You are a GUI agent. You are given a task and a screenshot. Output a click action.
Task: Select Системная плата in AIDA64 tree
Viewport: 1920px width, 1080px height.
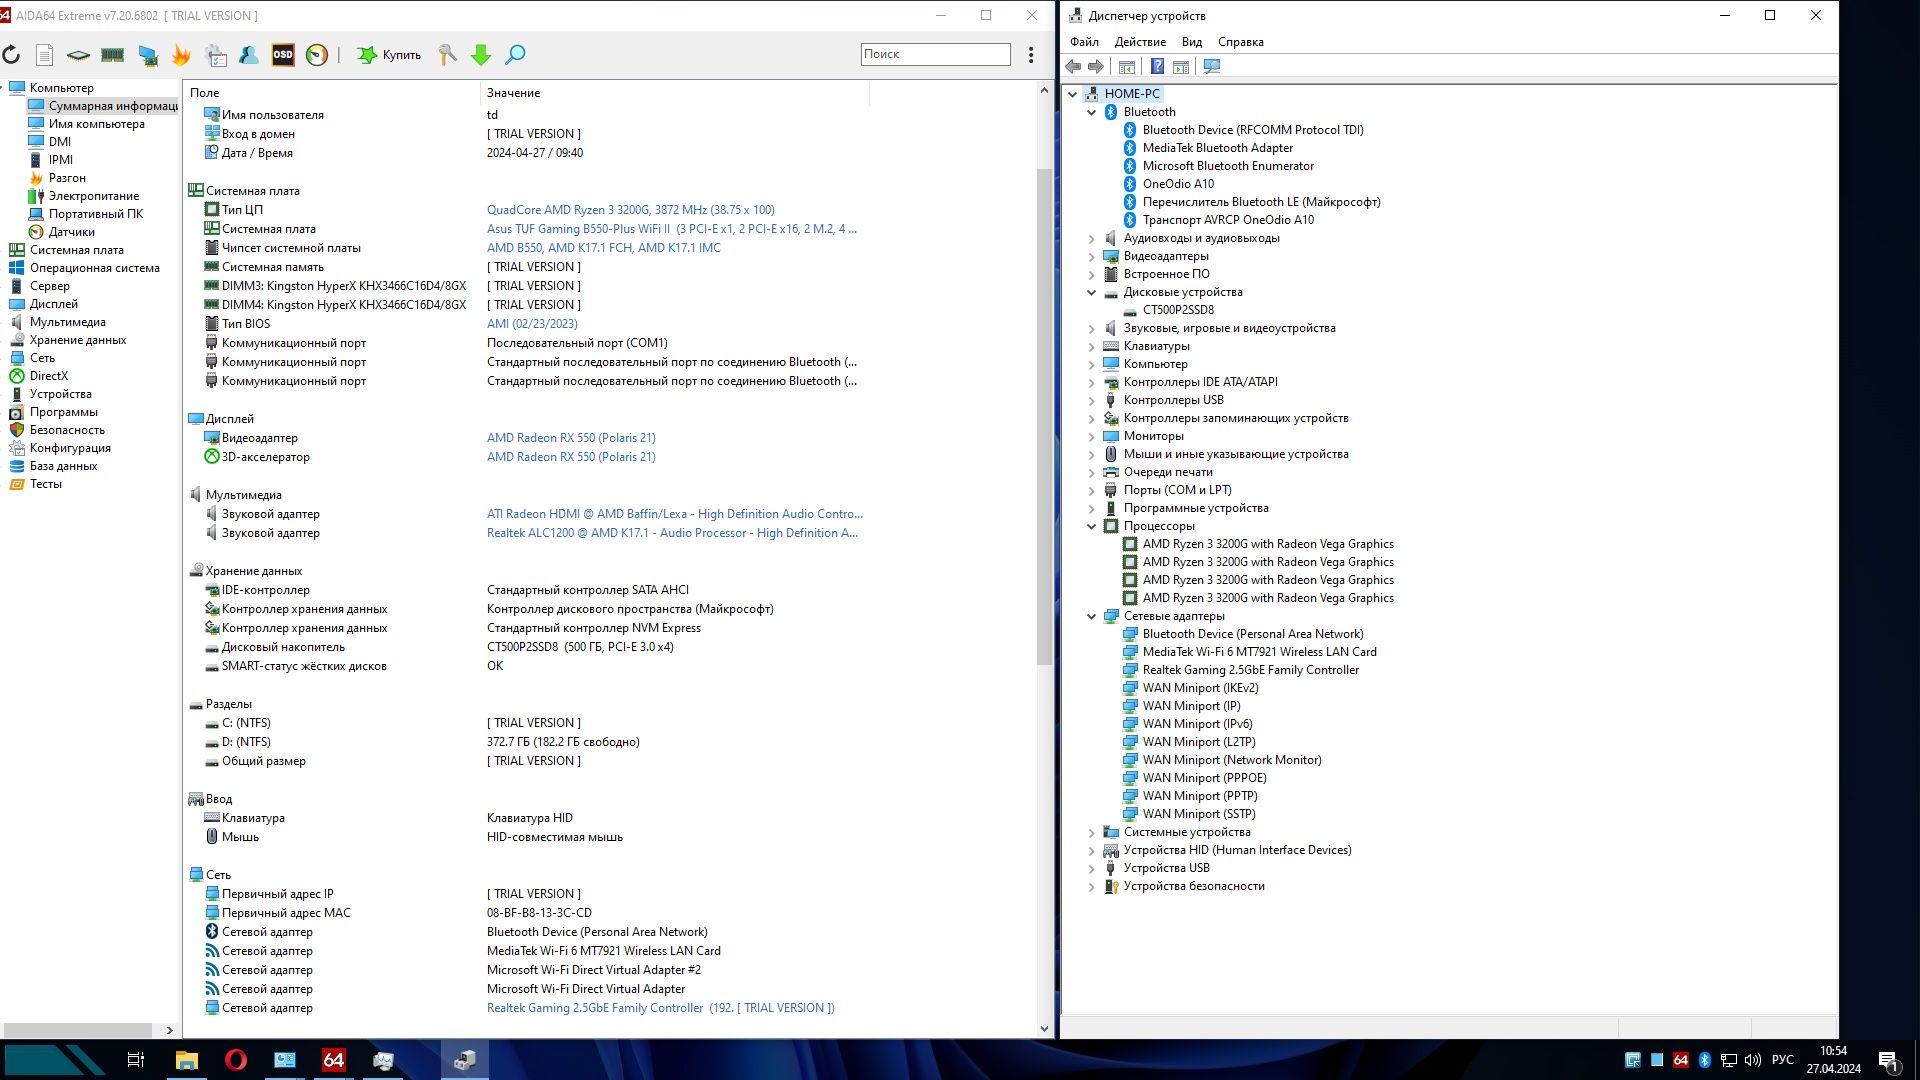(x=76, y=250)
